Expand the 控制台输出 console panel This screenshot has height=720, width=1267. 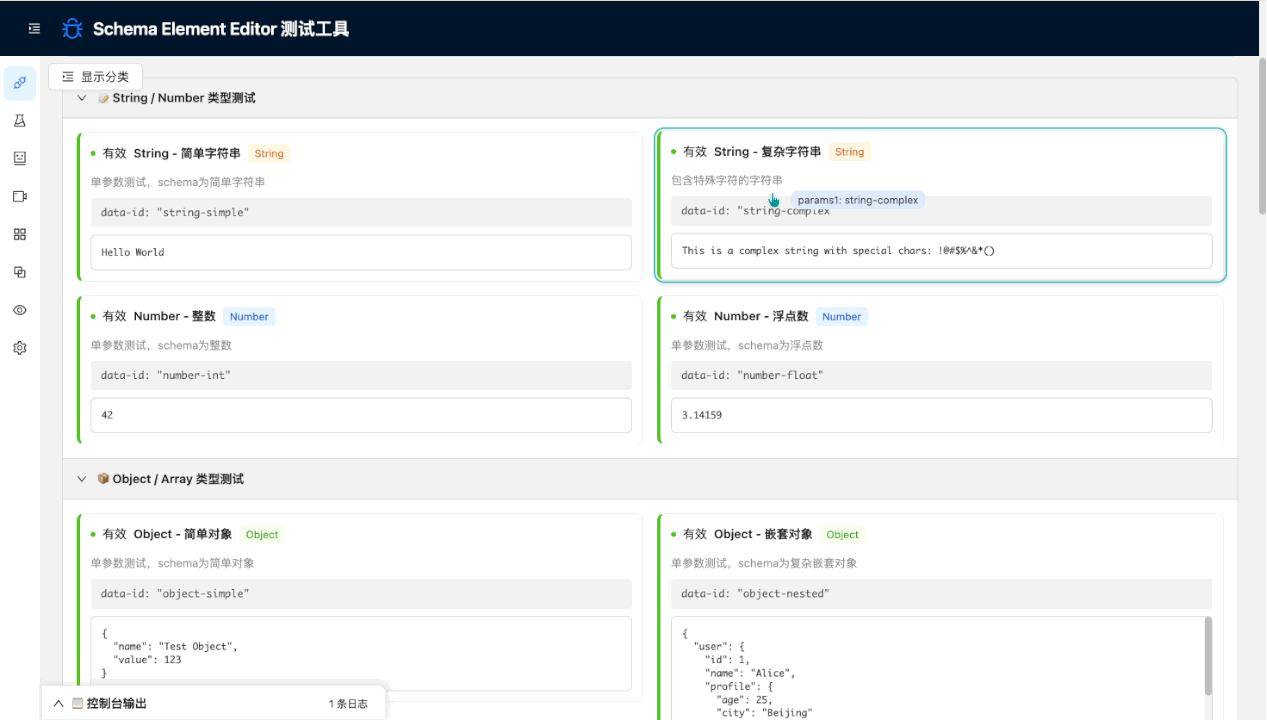pyautogui.click(x=59, y=704)
